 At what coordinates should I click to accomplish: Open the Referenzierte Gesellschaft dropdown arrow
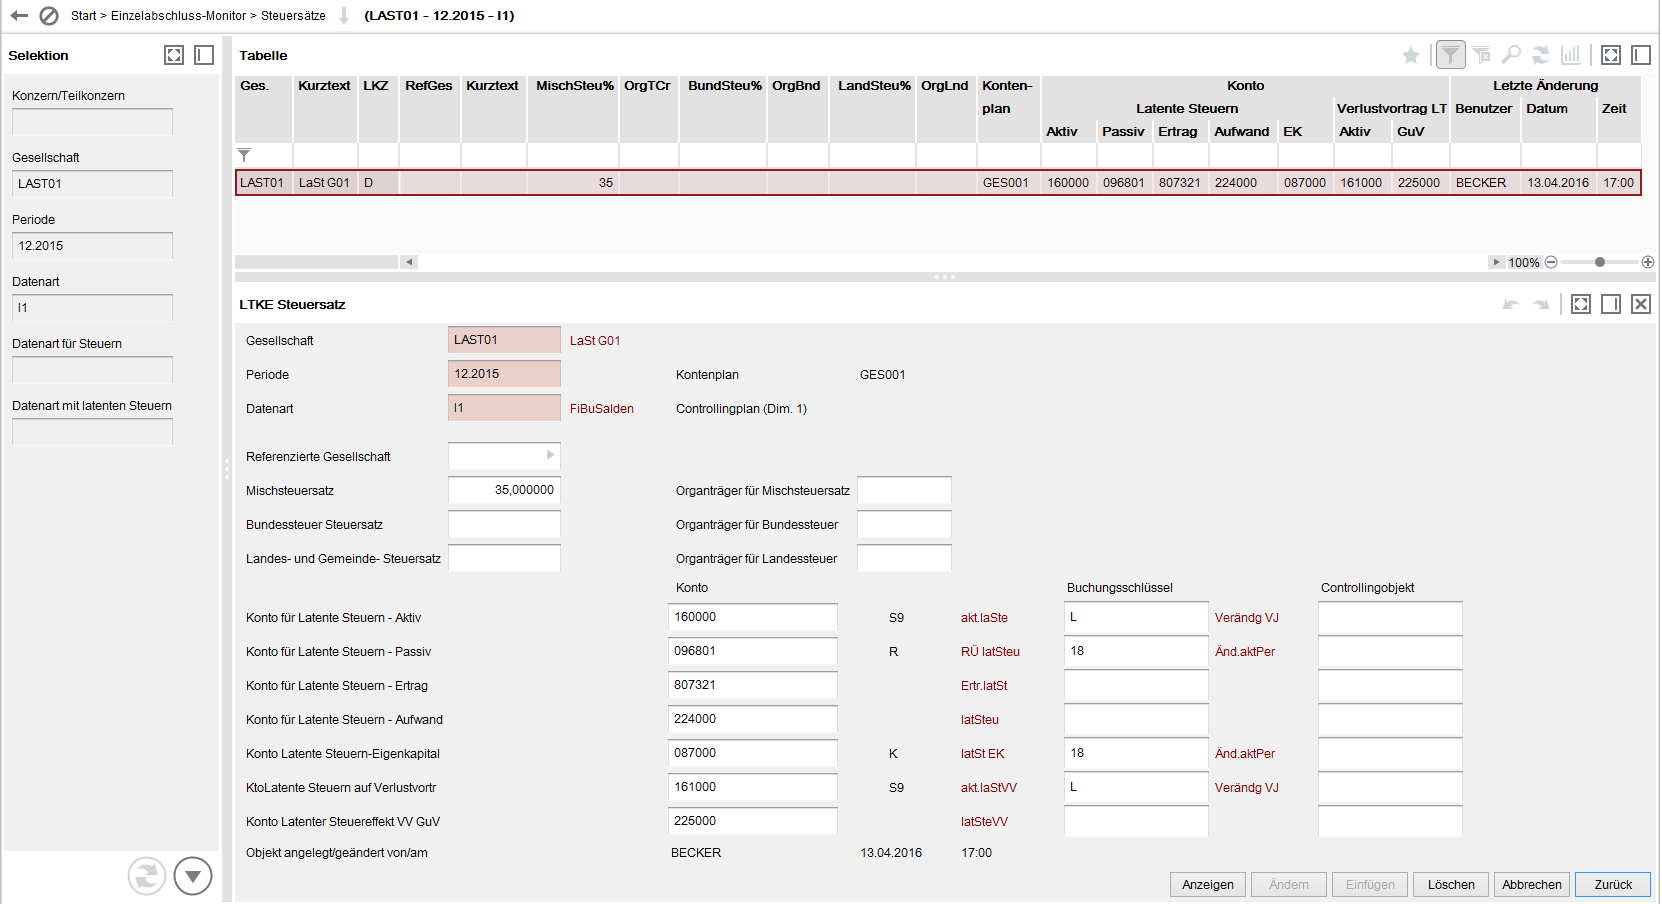pyautogui.click(x=550, y=455)
